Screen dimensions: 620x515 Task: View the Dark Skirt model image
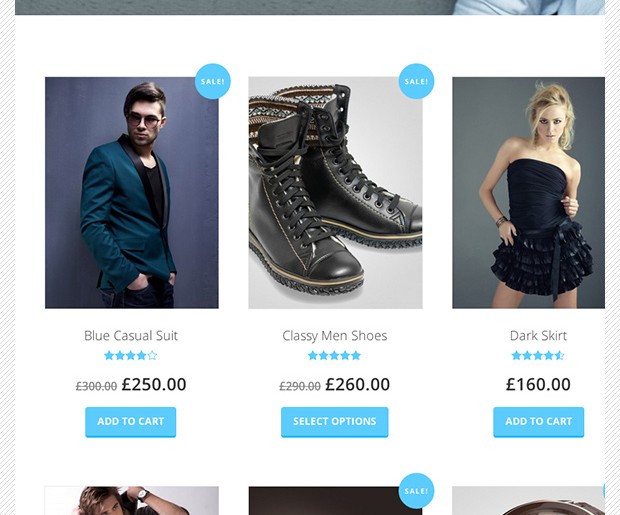click(x=529, y=193)
